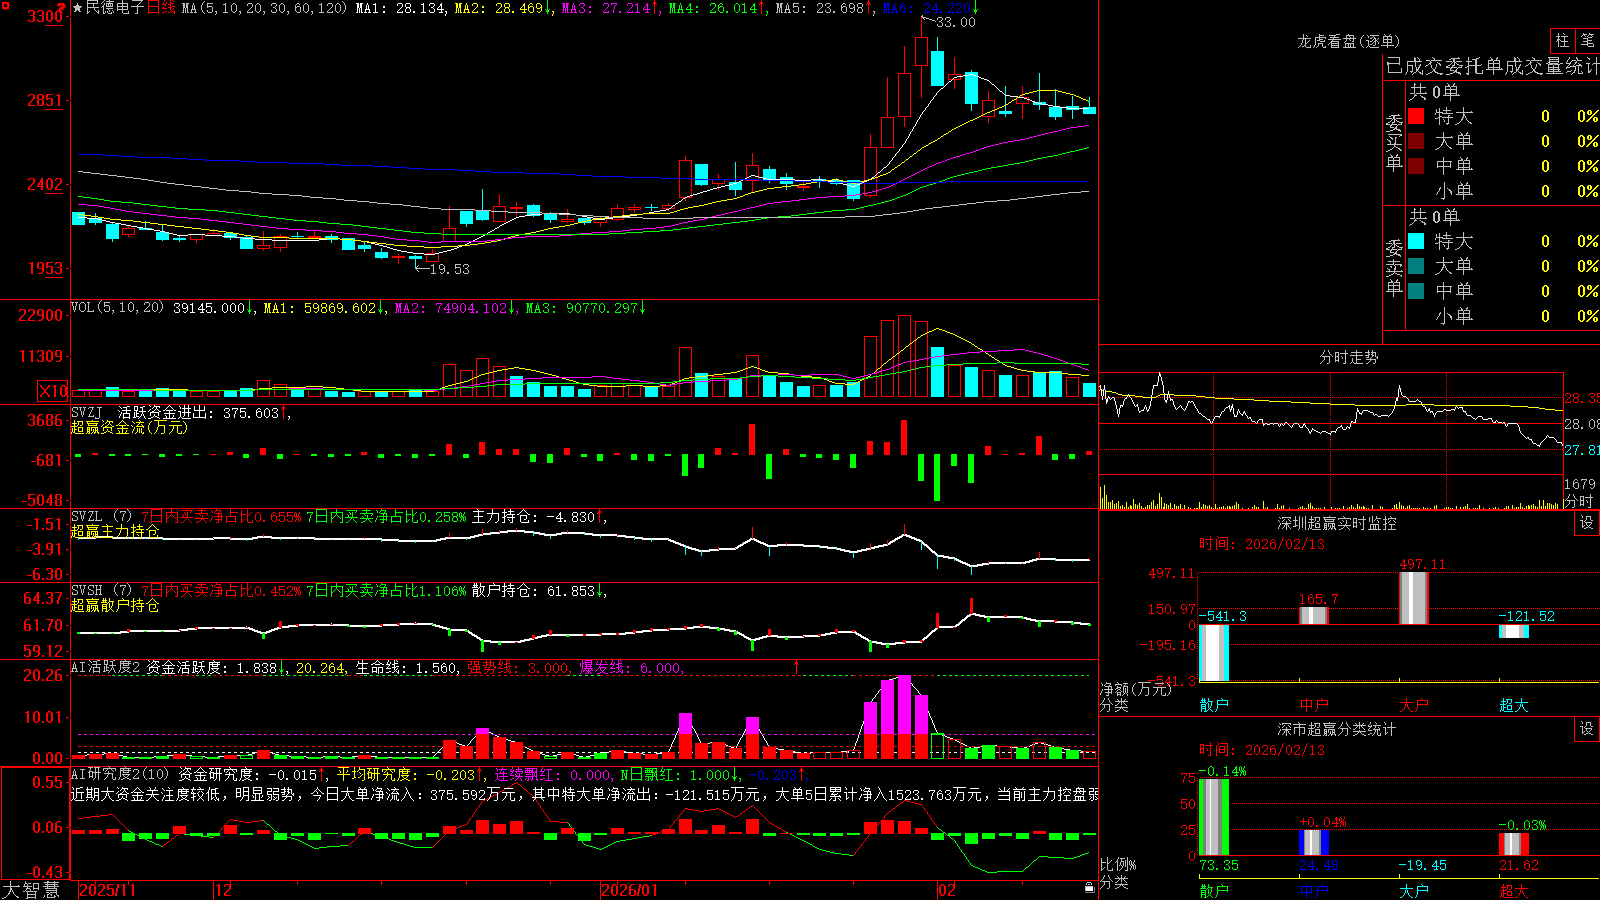This screenshot has width=1600, height=900.
Task: Click the -19.45 大户 value in 分类统计
Action: click(x=1422, y=865)
